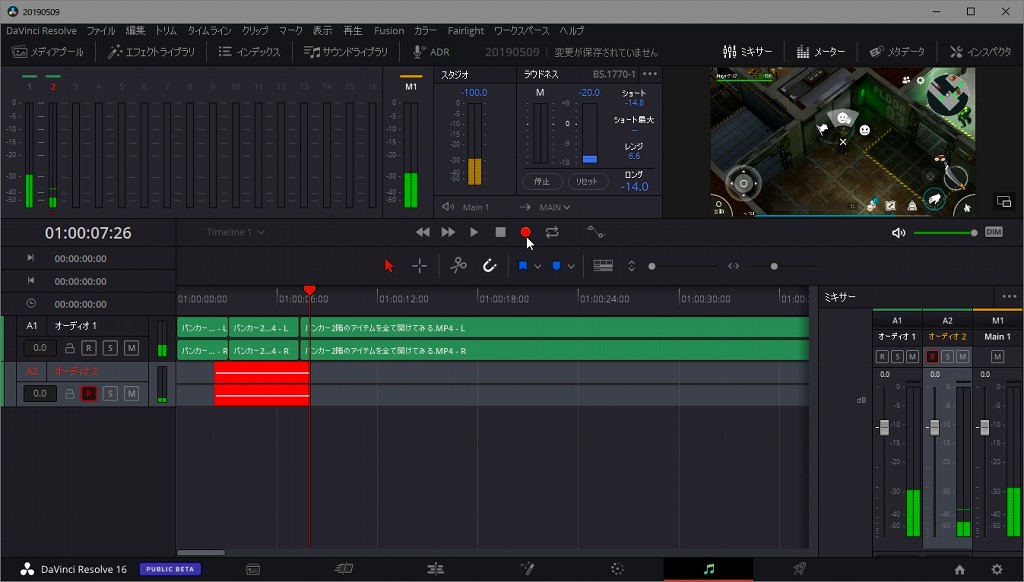Click the arrow pointer selection tool
1024x582 pixels.
(389, 266)
